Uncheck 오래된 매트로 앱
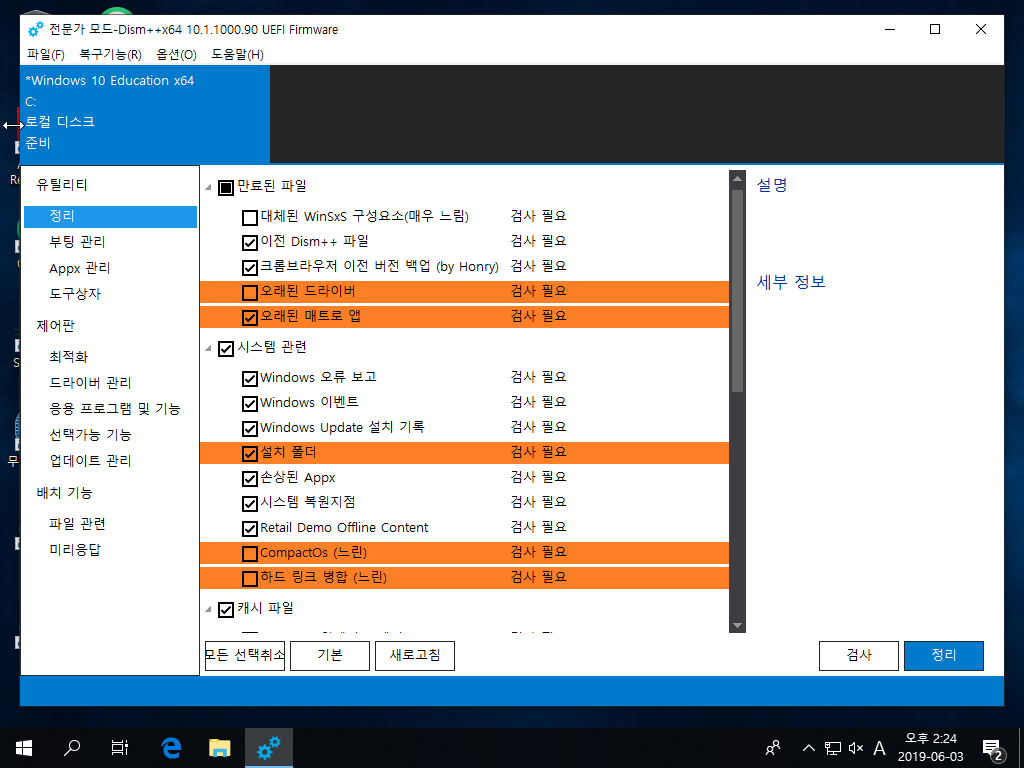 249,318
